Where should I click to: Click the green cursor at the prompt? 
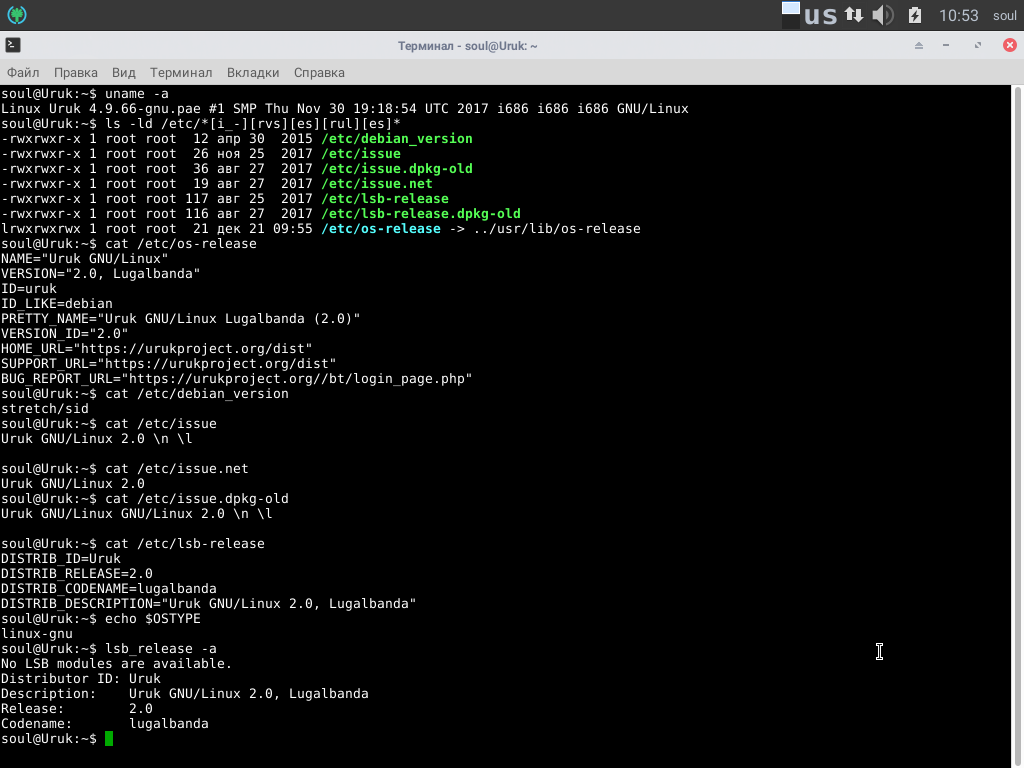[109, 739]
